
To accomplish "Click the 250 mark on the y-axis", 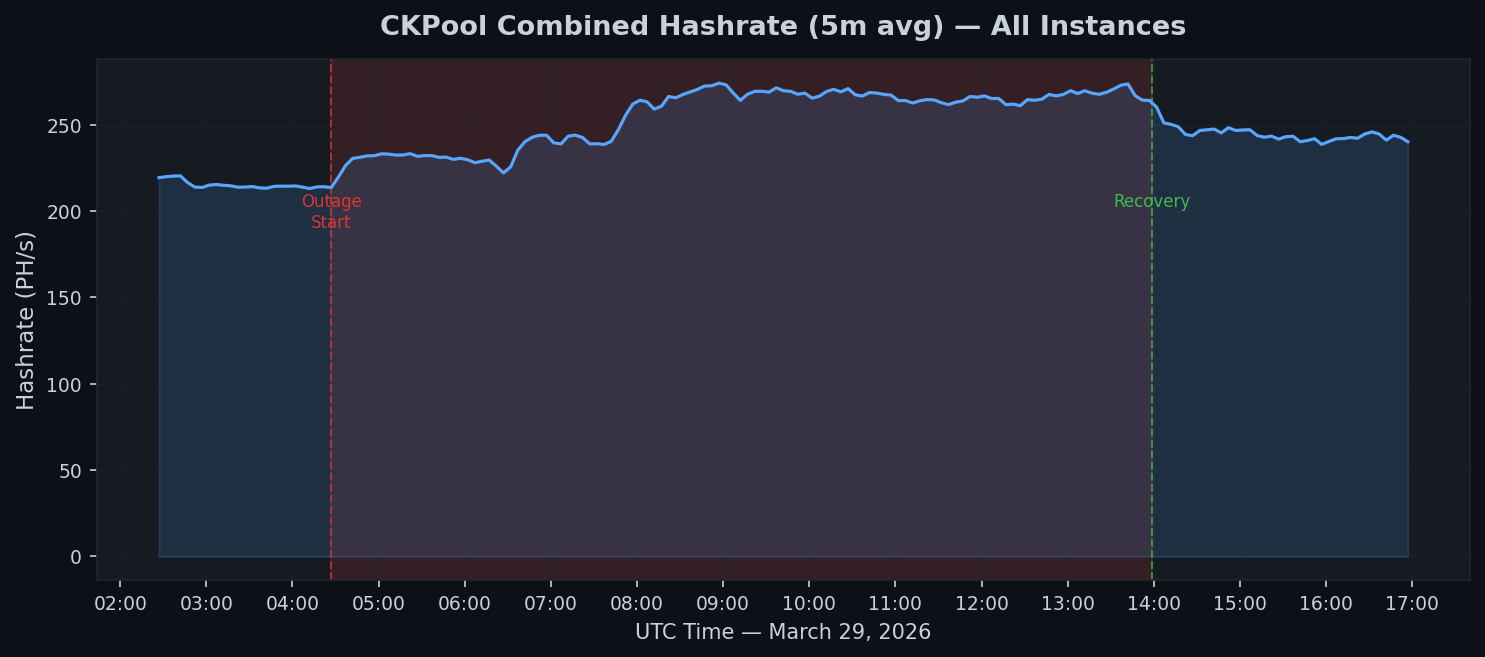I will tap(64, 127).
